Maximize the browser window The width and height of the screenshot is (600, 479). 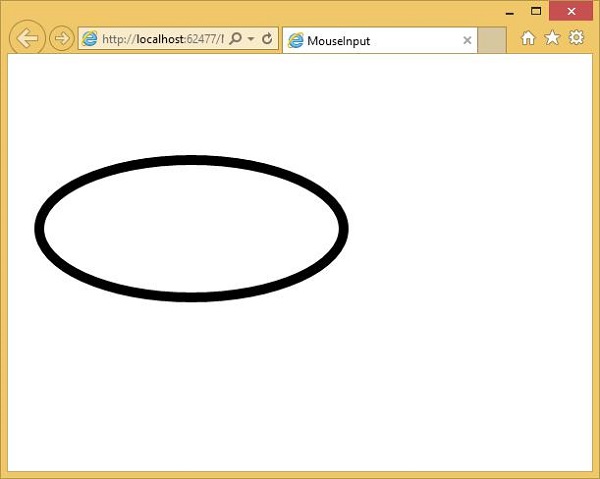point(536,11)
